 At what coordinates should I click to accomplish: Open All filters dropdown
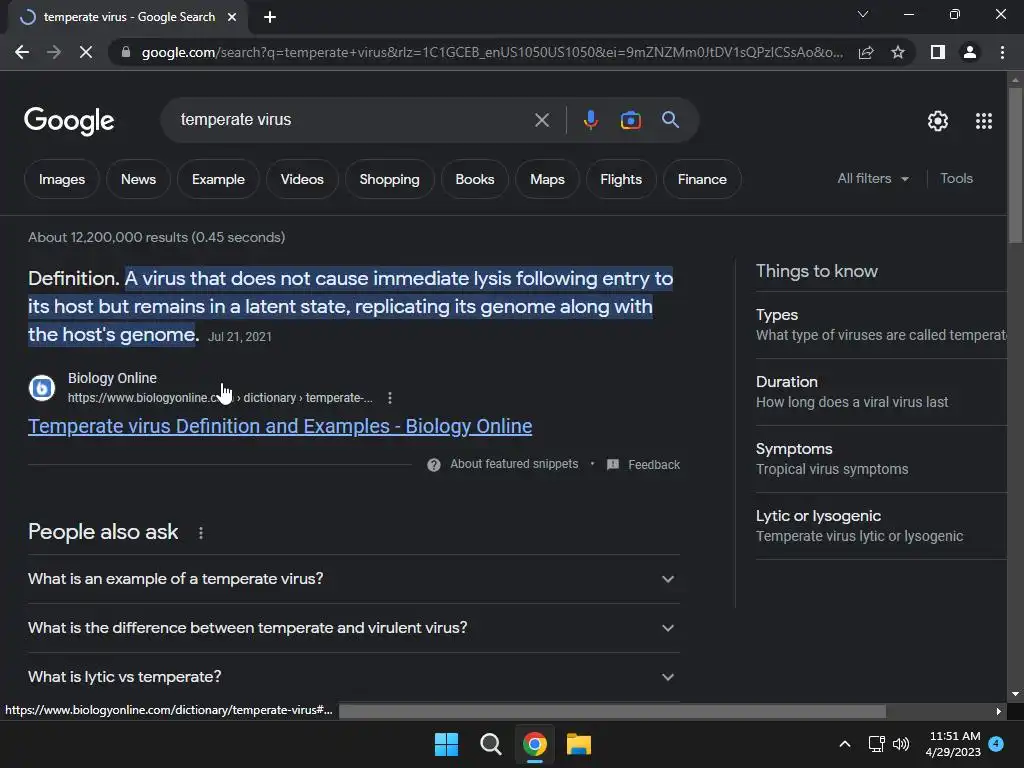pos(873,178)
